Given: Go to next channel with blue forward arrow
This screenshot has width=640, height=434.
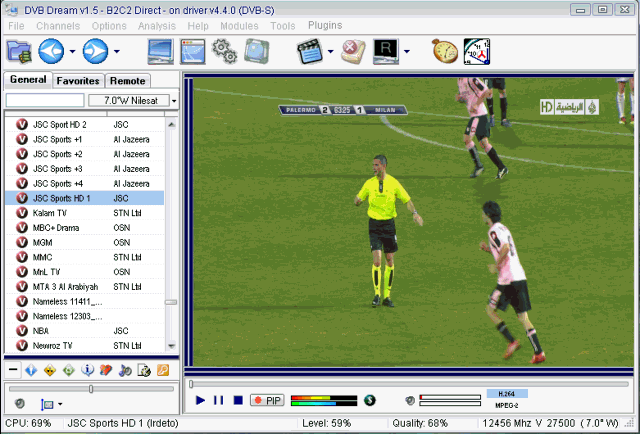Looking at the screenshot, I should click(95, 51).
